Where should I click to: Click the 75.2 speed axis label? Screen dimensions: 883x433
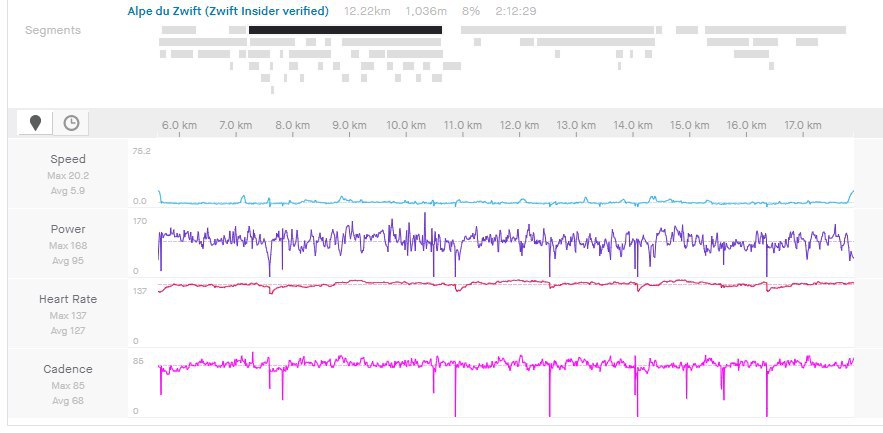(141, 151)
